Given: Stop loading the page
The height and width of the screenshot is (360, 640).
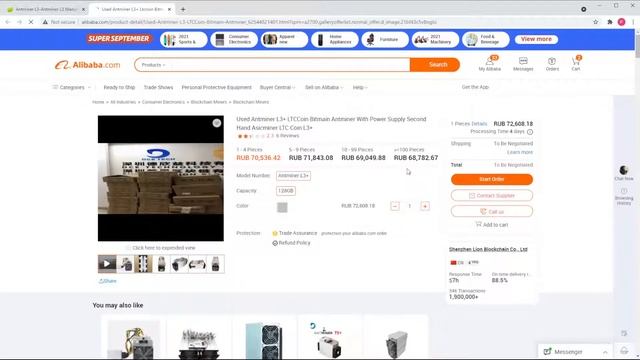Looking at the screenshot, I should tap(31, 22).
